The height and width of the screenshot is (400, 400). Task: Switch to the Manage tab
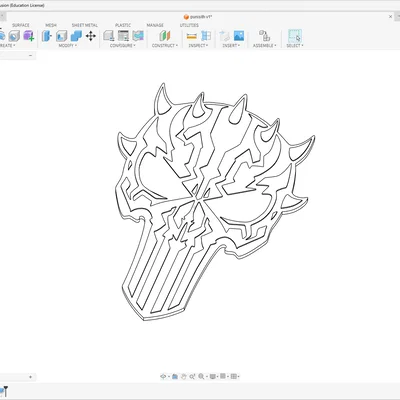point(155,25)
